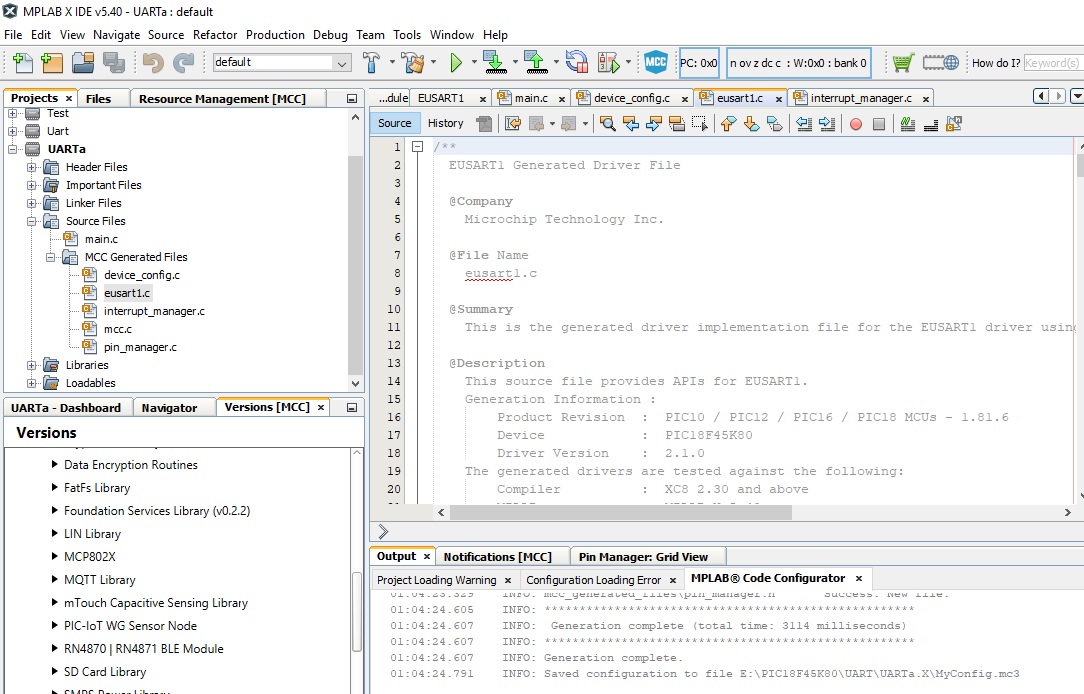1084x694 pixels.
Task: Click the Shift Line Right icon
Action: (x=827, y=124)
